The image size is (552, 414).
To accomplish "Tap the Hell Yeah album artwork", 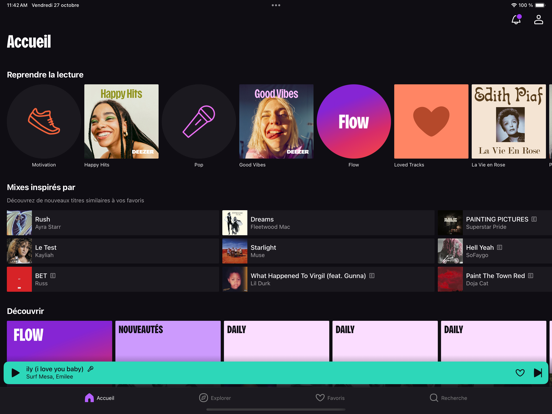I will (x=450, y=251).
